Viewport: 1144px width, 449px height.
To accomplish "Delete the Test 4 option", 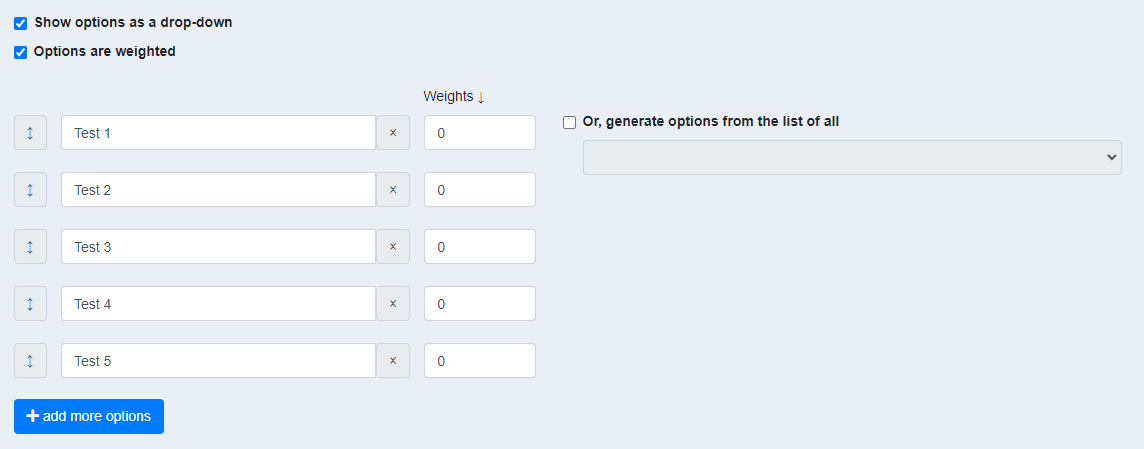I will tap(392, 304).
